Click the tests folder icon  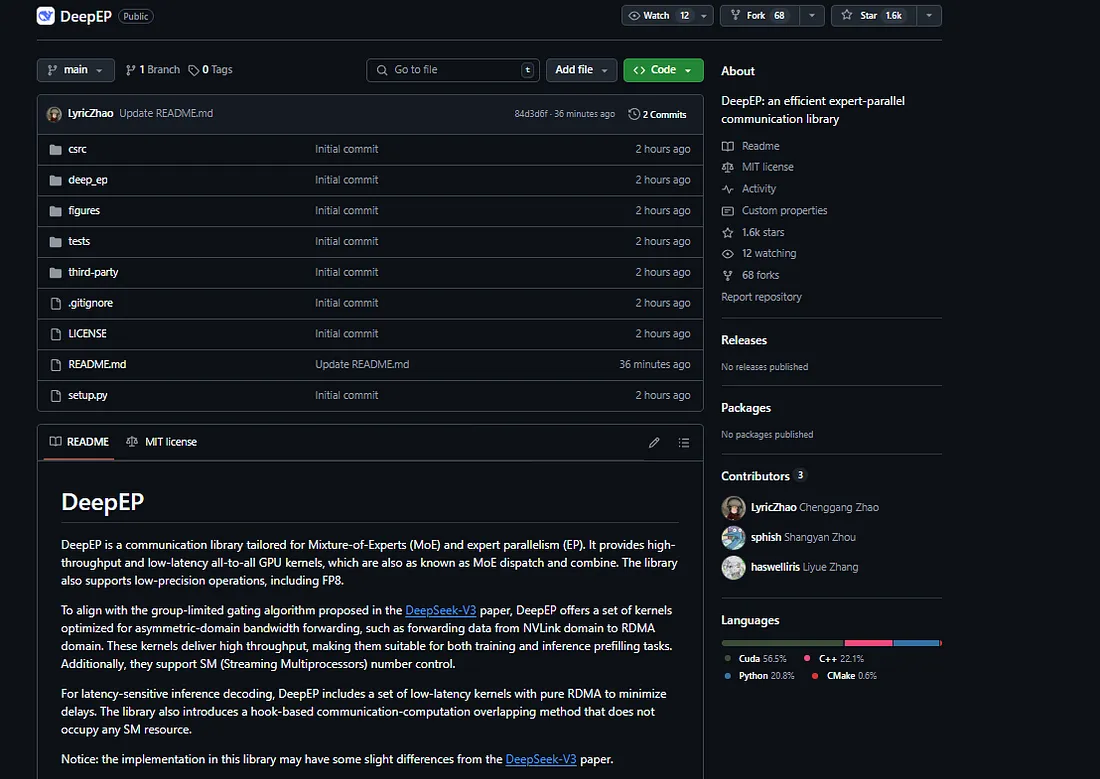(55, 242)
